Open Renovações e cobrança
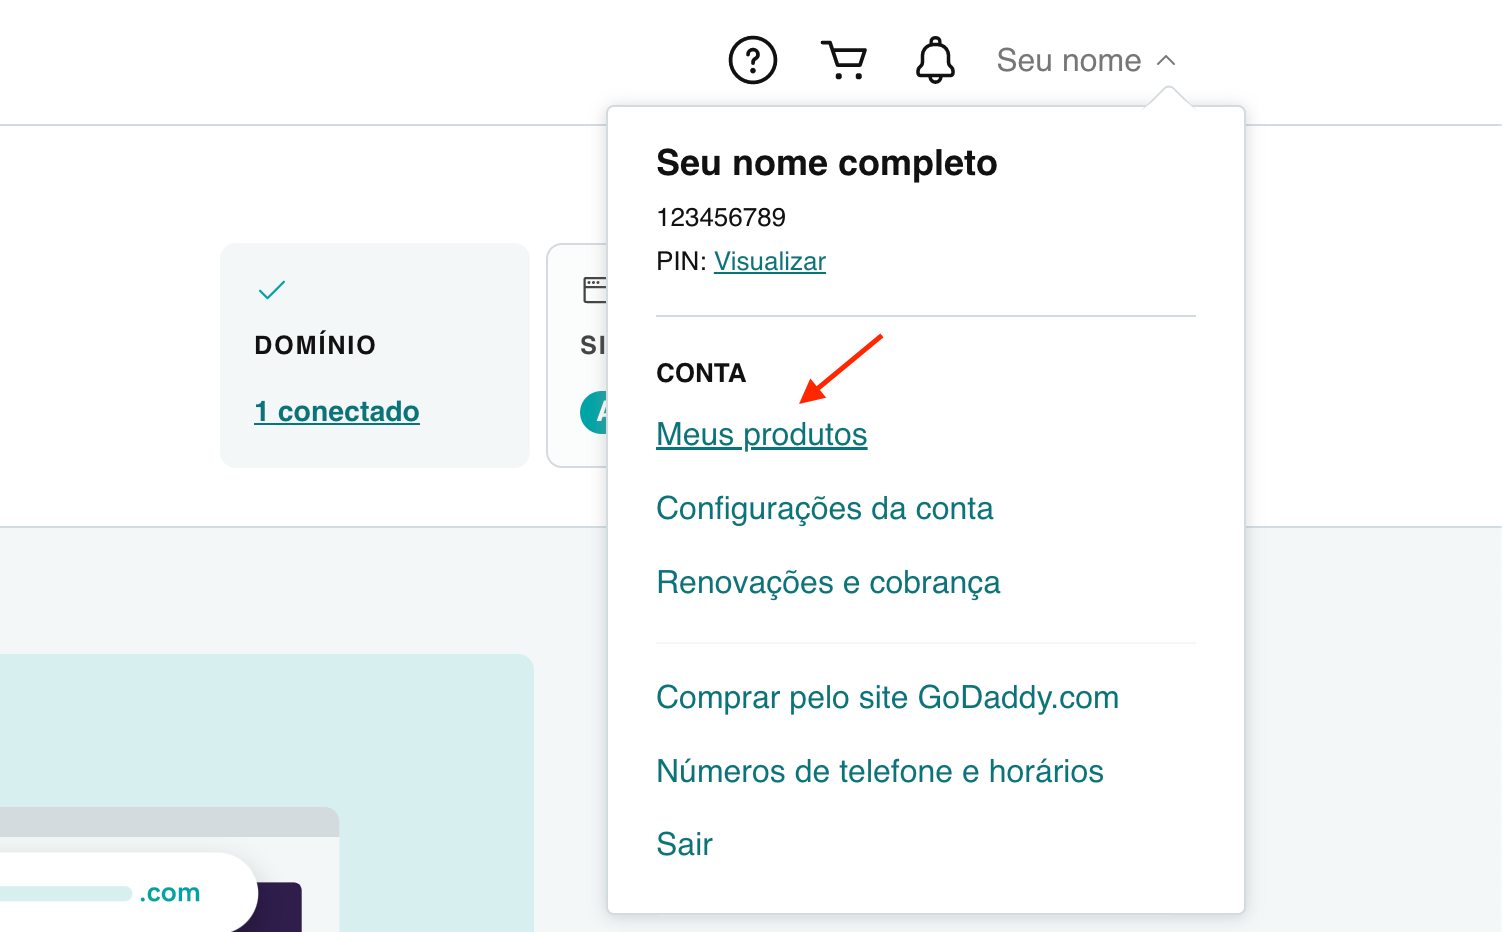1502x932 pixels. point(828,582)
